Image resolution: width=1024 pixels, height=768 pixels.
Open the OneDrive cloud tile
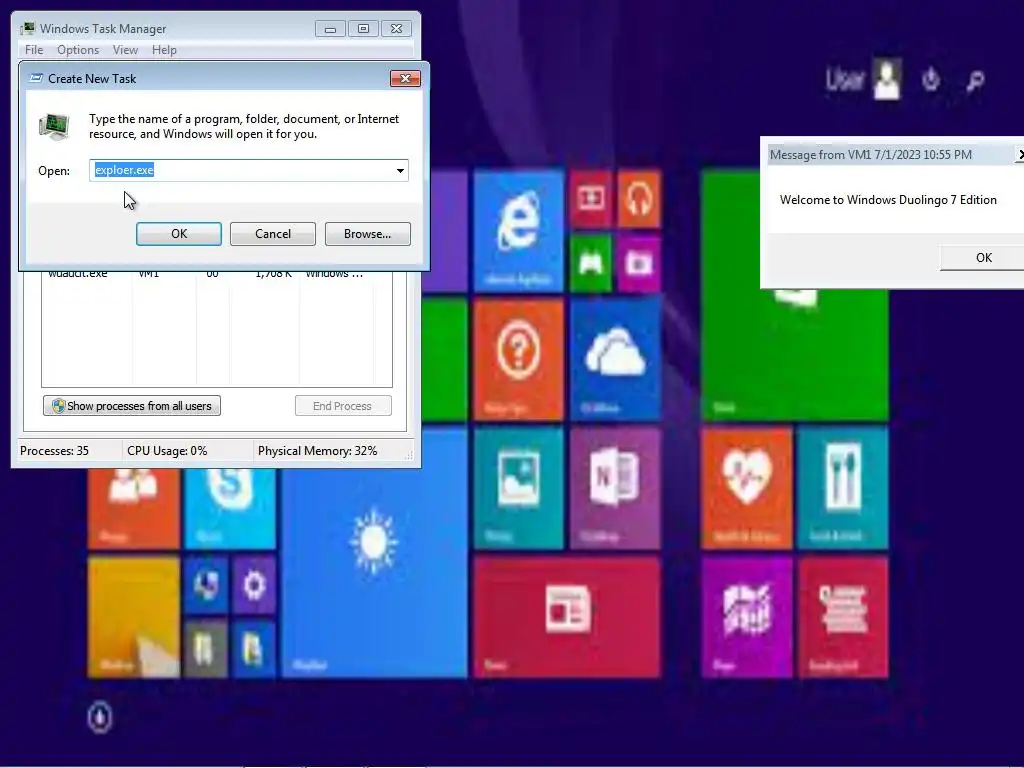[616, 359]
